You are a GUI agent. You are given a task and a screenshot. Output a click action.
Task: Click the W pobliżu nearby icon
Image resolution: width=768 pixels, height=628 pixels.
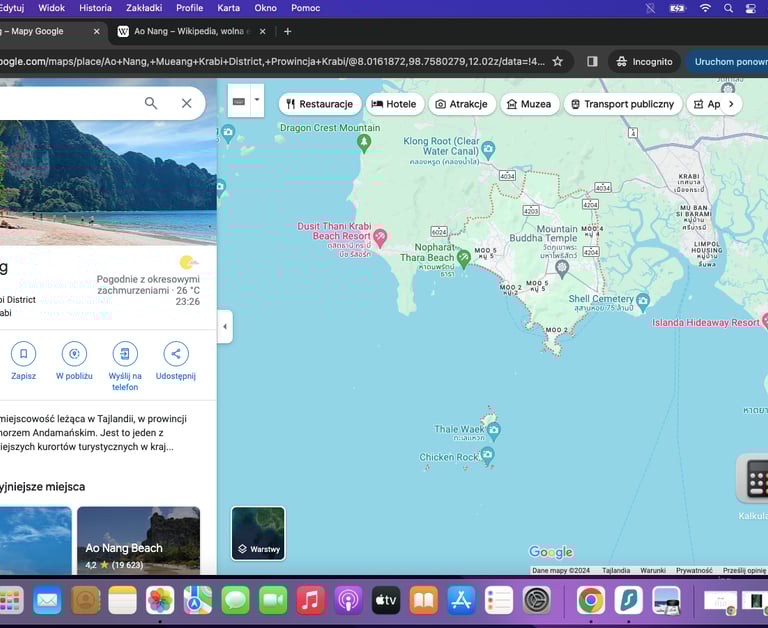(x=74, y=353)
